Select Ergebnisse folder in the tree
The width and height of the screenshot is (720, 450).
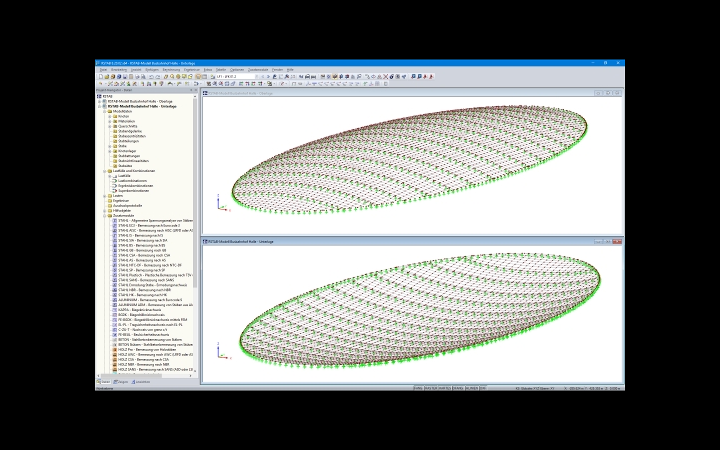tap(121, 201)
